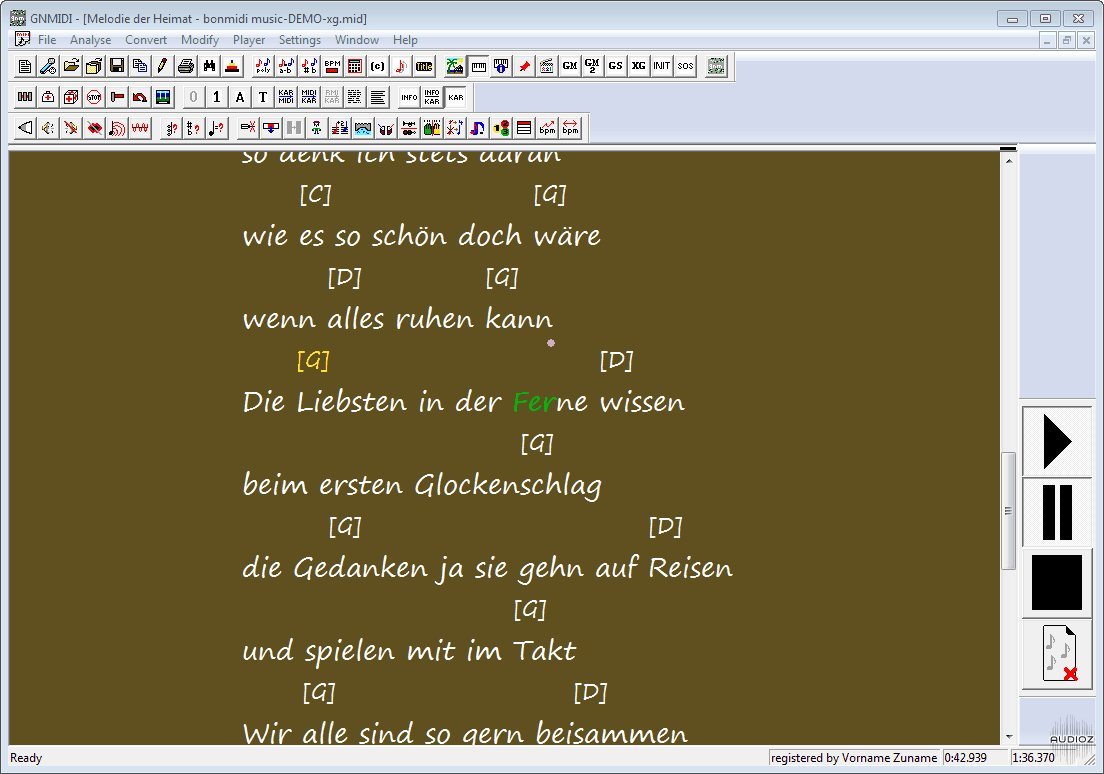Open a file with the folder icon
Viewport: 1104px width, 774px height.
tap(71, 66)
